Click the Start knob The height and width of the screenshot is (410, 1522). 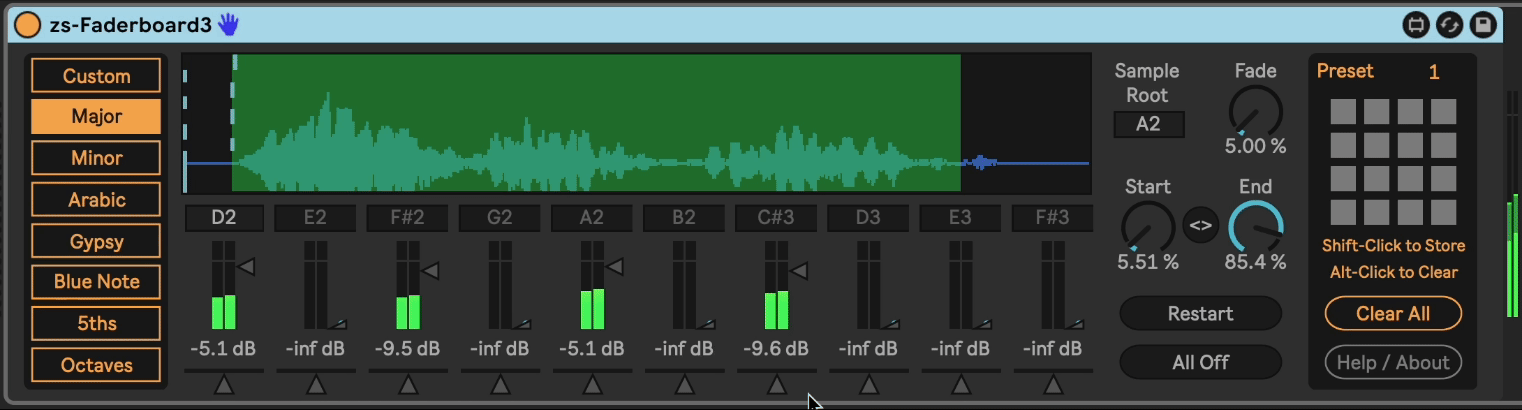(x=1148, y=227)
